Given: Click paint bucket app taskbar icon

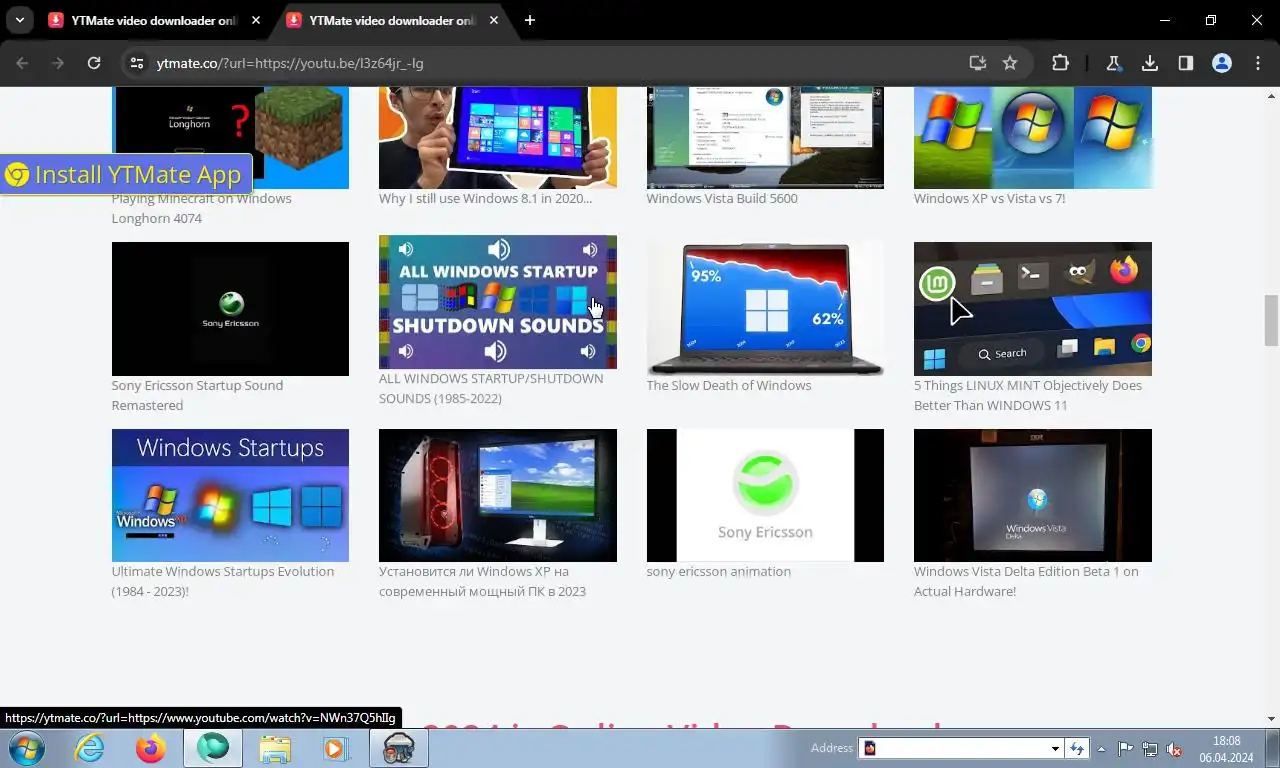Looking at the screenshot, I should tap(399, 748).
